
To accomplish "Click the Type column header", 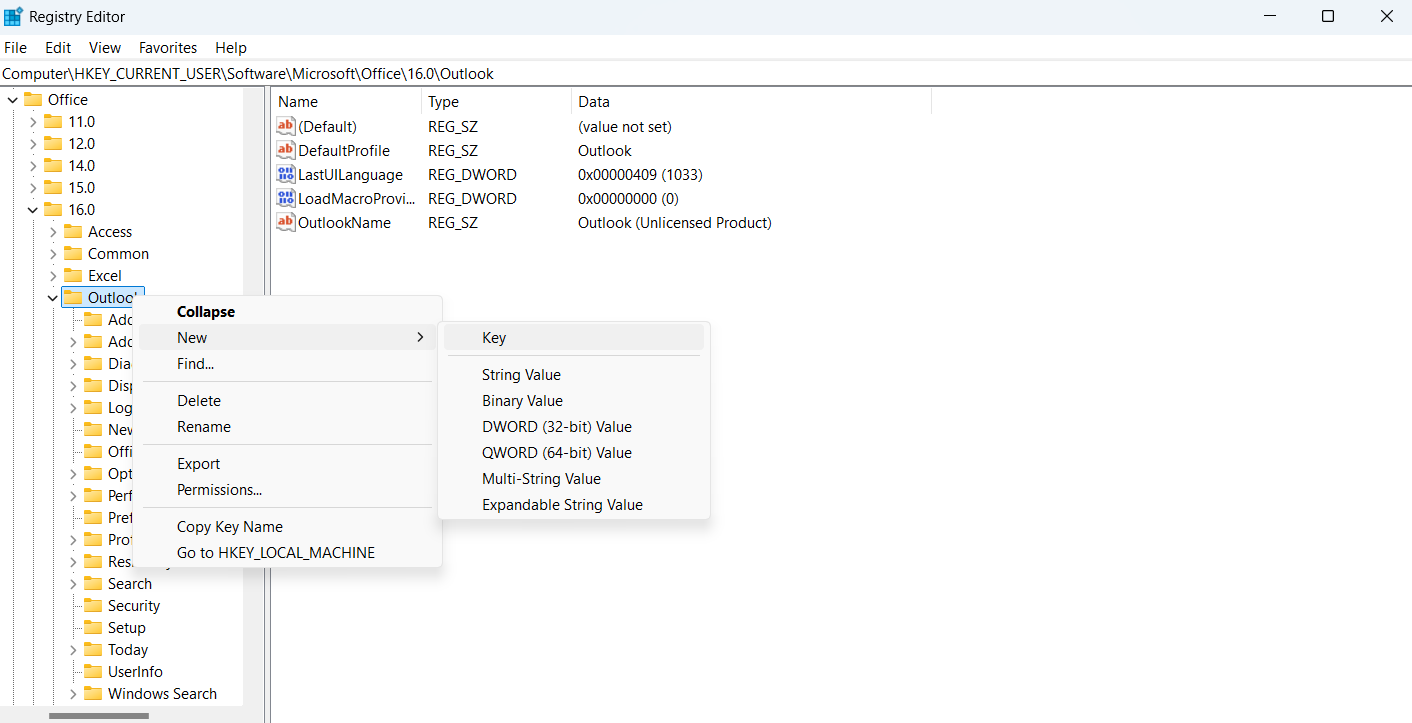I will point(496,102).
